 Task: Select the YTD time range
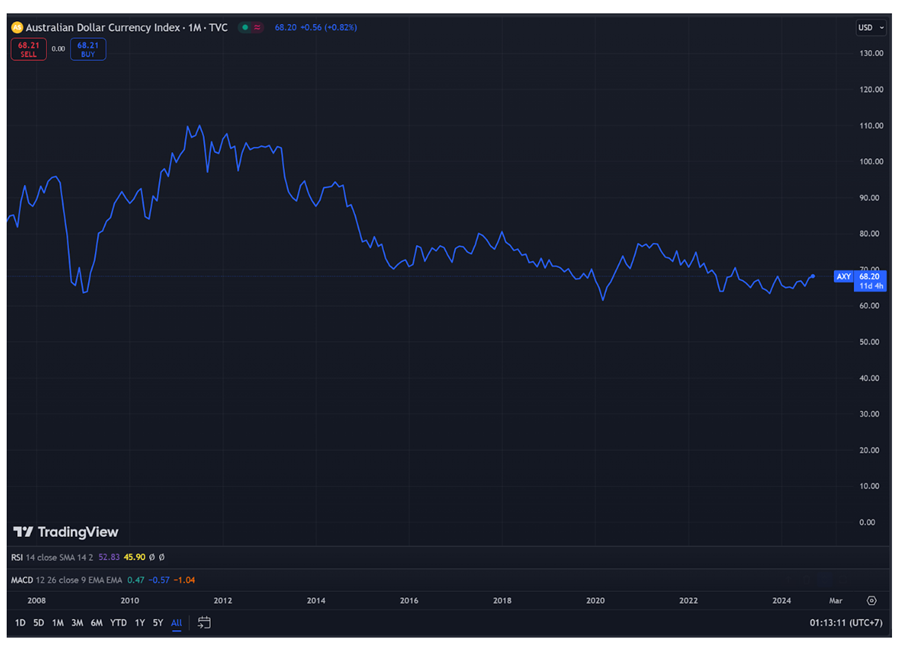tap(118, 623)
